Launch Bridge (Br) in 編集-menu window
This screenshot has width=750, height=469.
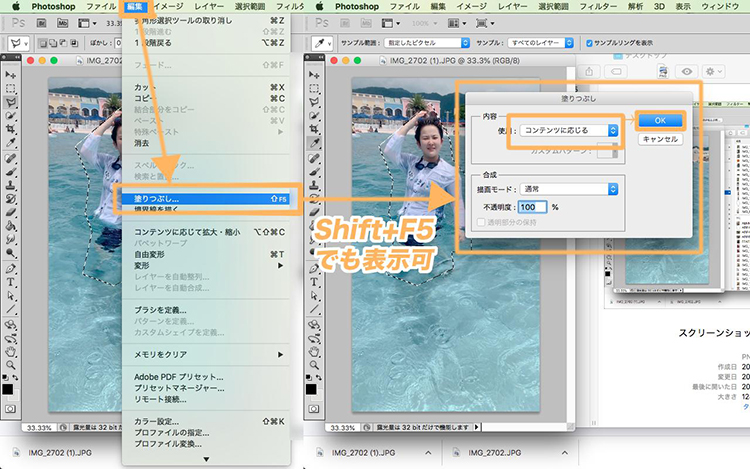42,22
